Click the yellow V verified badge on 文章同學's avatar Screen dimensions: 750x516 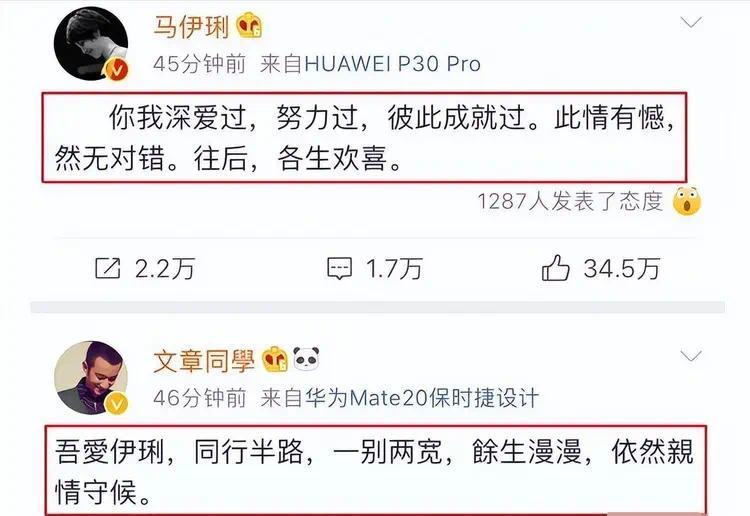pyautogui.click(x=116, y=404)
